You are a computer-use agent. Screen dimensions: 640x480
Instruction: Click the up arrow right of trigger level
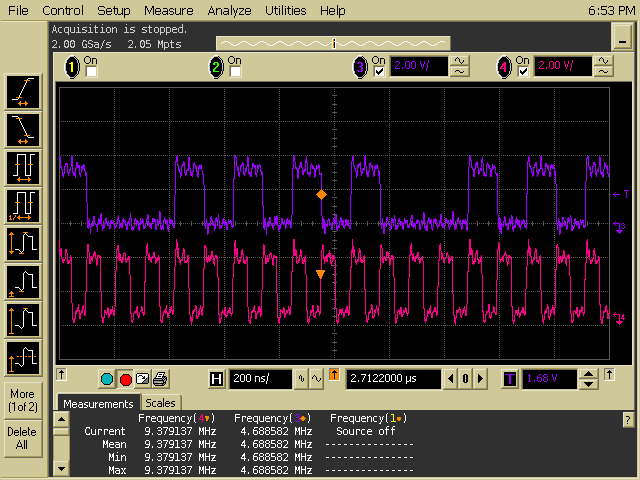click(609, 374)
